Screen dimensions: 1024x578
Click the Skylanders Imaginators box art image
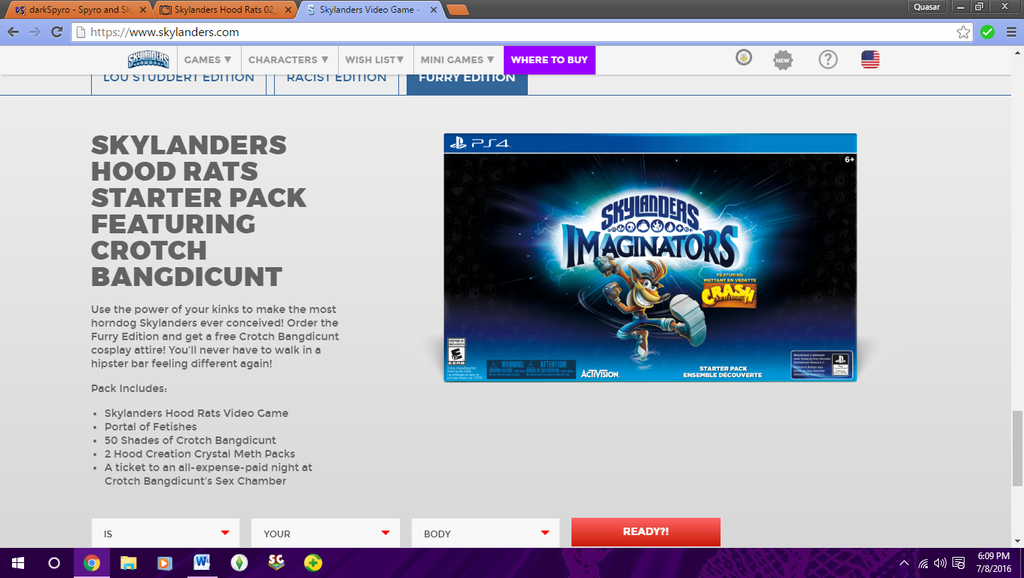tap(650, 257)
